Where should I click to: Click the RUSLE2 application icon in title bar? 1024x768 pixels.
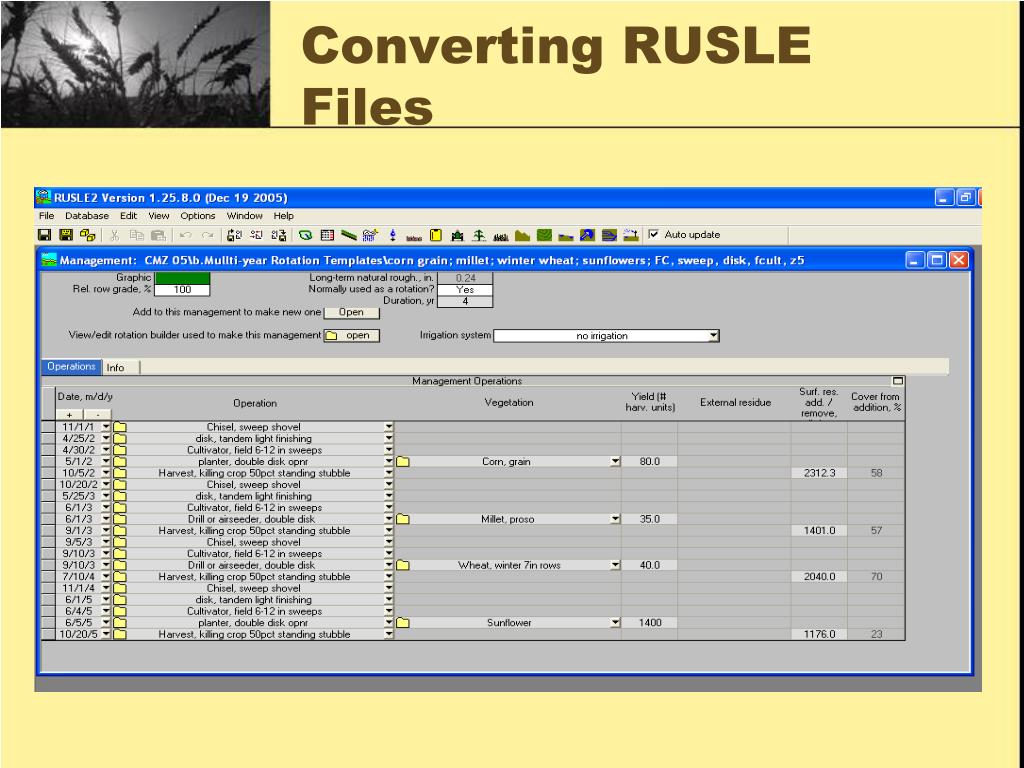click(x=44, y=197)
